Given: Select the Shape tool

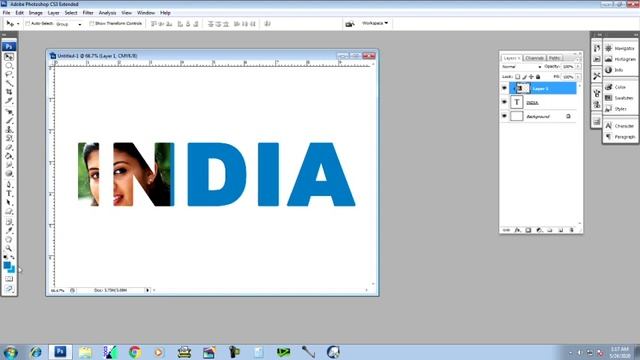Looking at the screenshot, I should 9,211.
